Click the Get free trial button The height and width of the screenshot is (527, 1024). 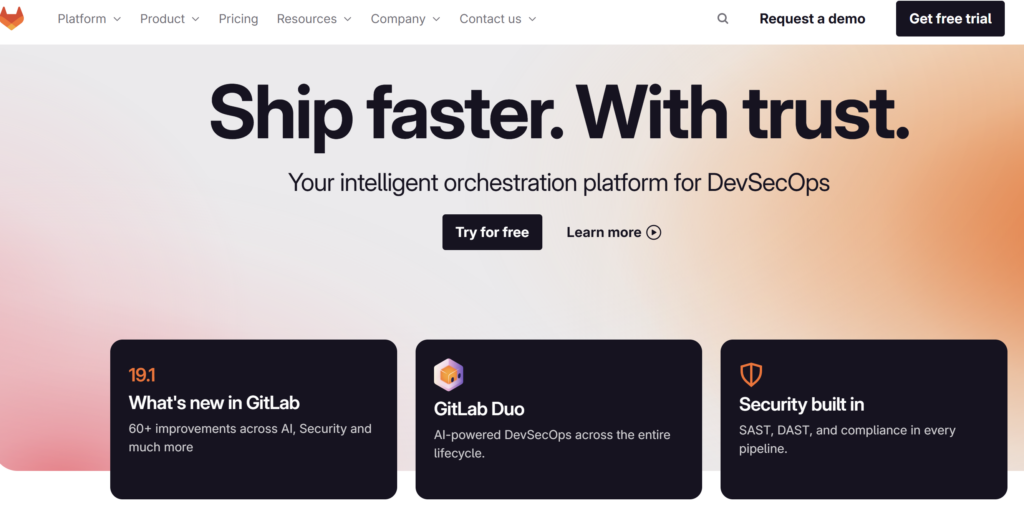click(x=950, y=19)
